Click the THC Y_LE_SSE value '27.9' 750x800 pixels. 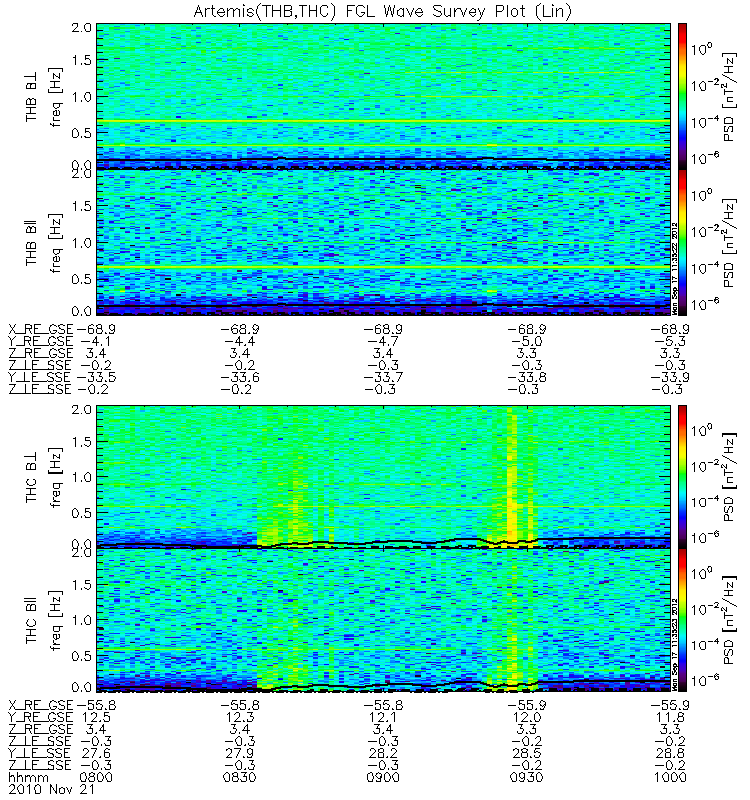(x=240, y=753)
